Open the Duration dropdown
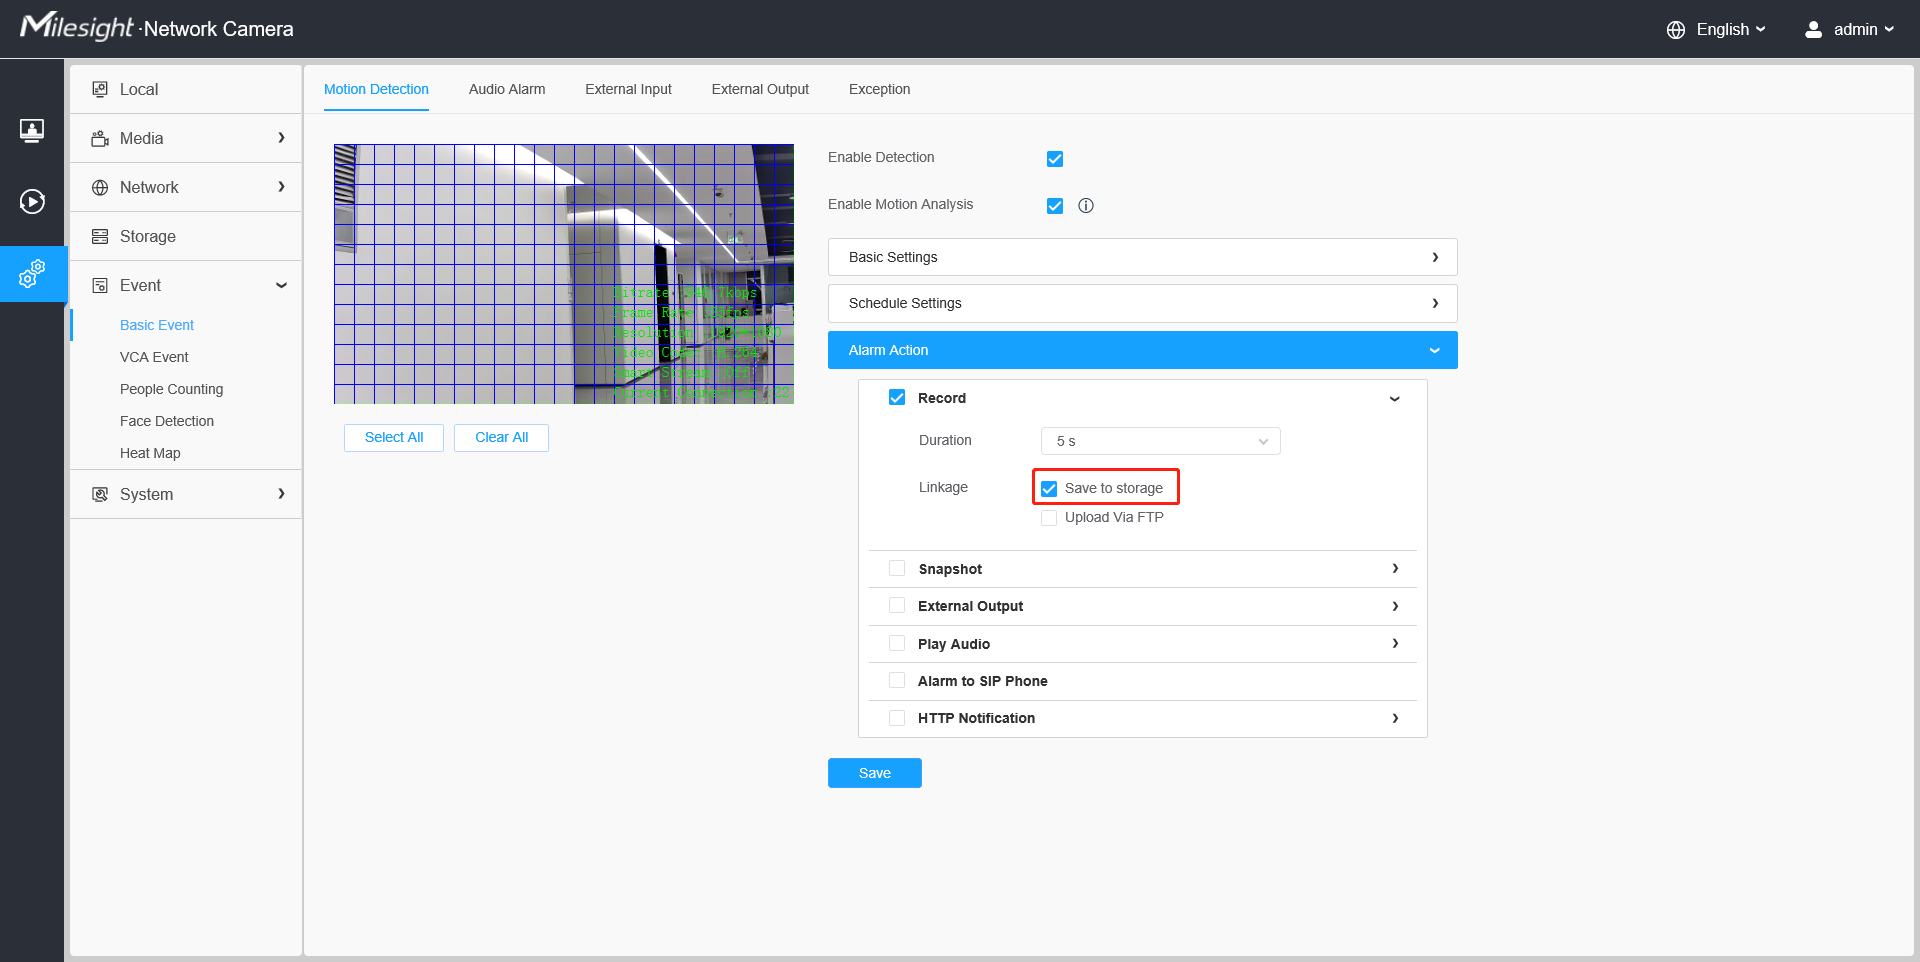 (1160, 441)
